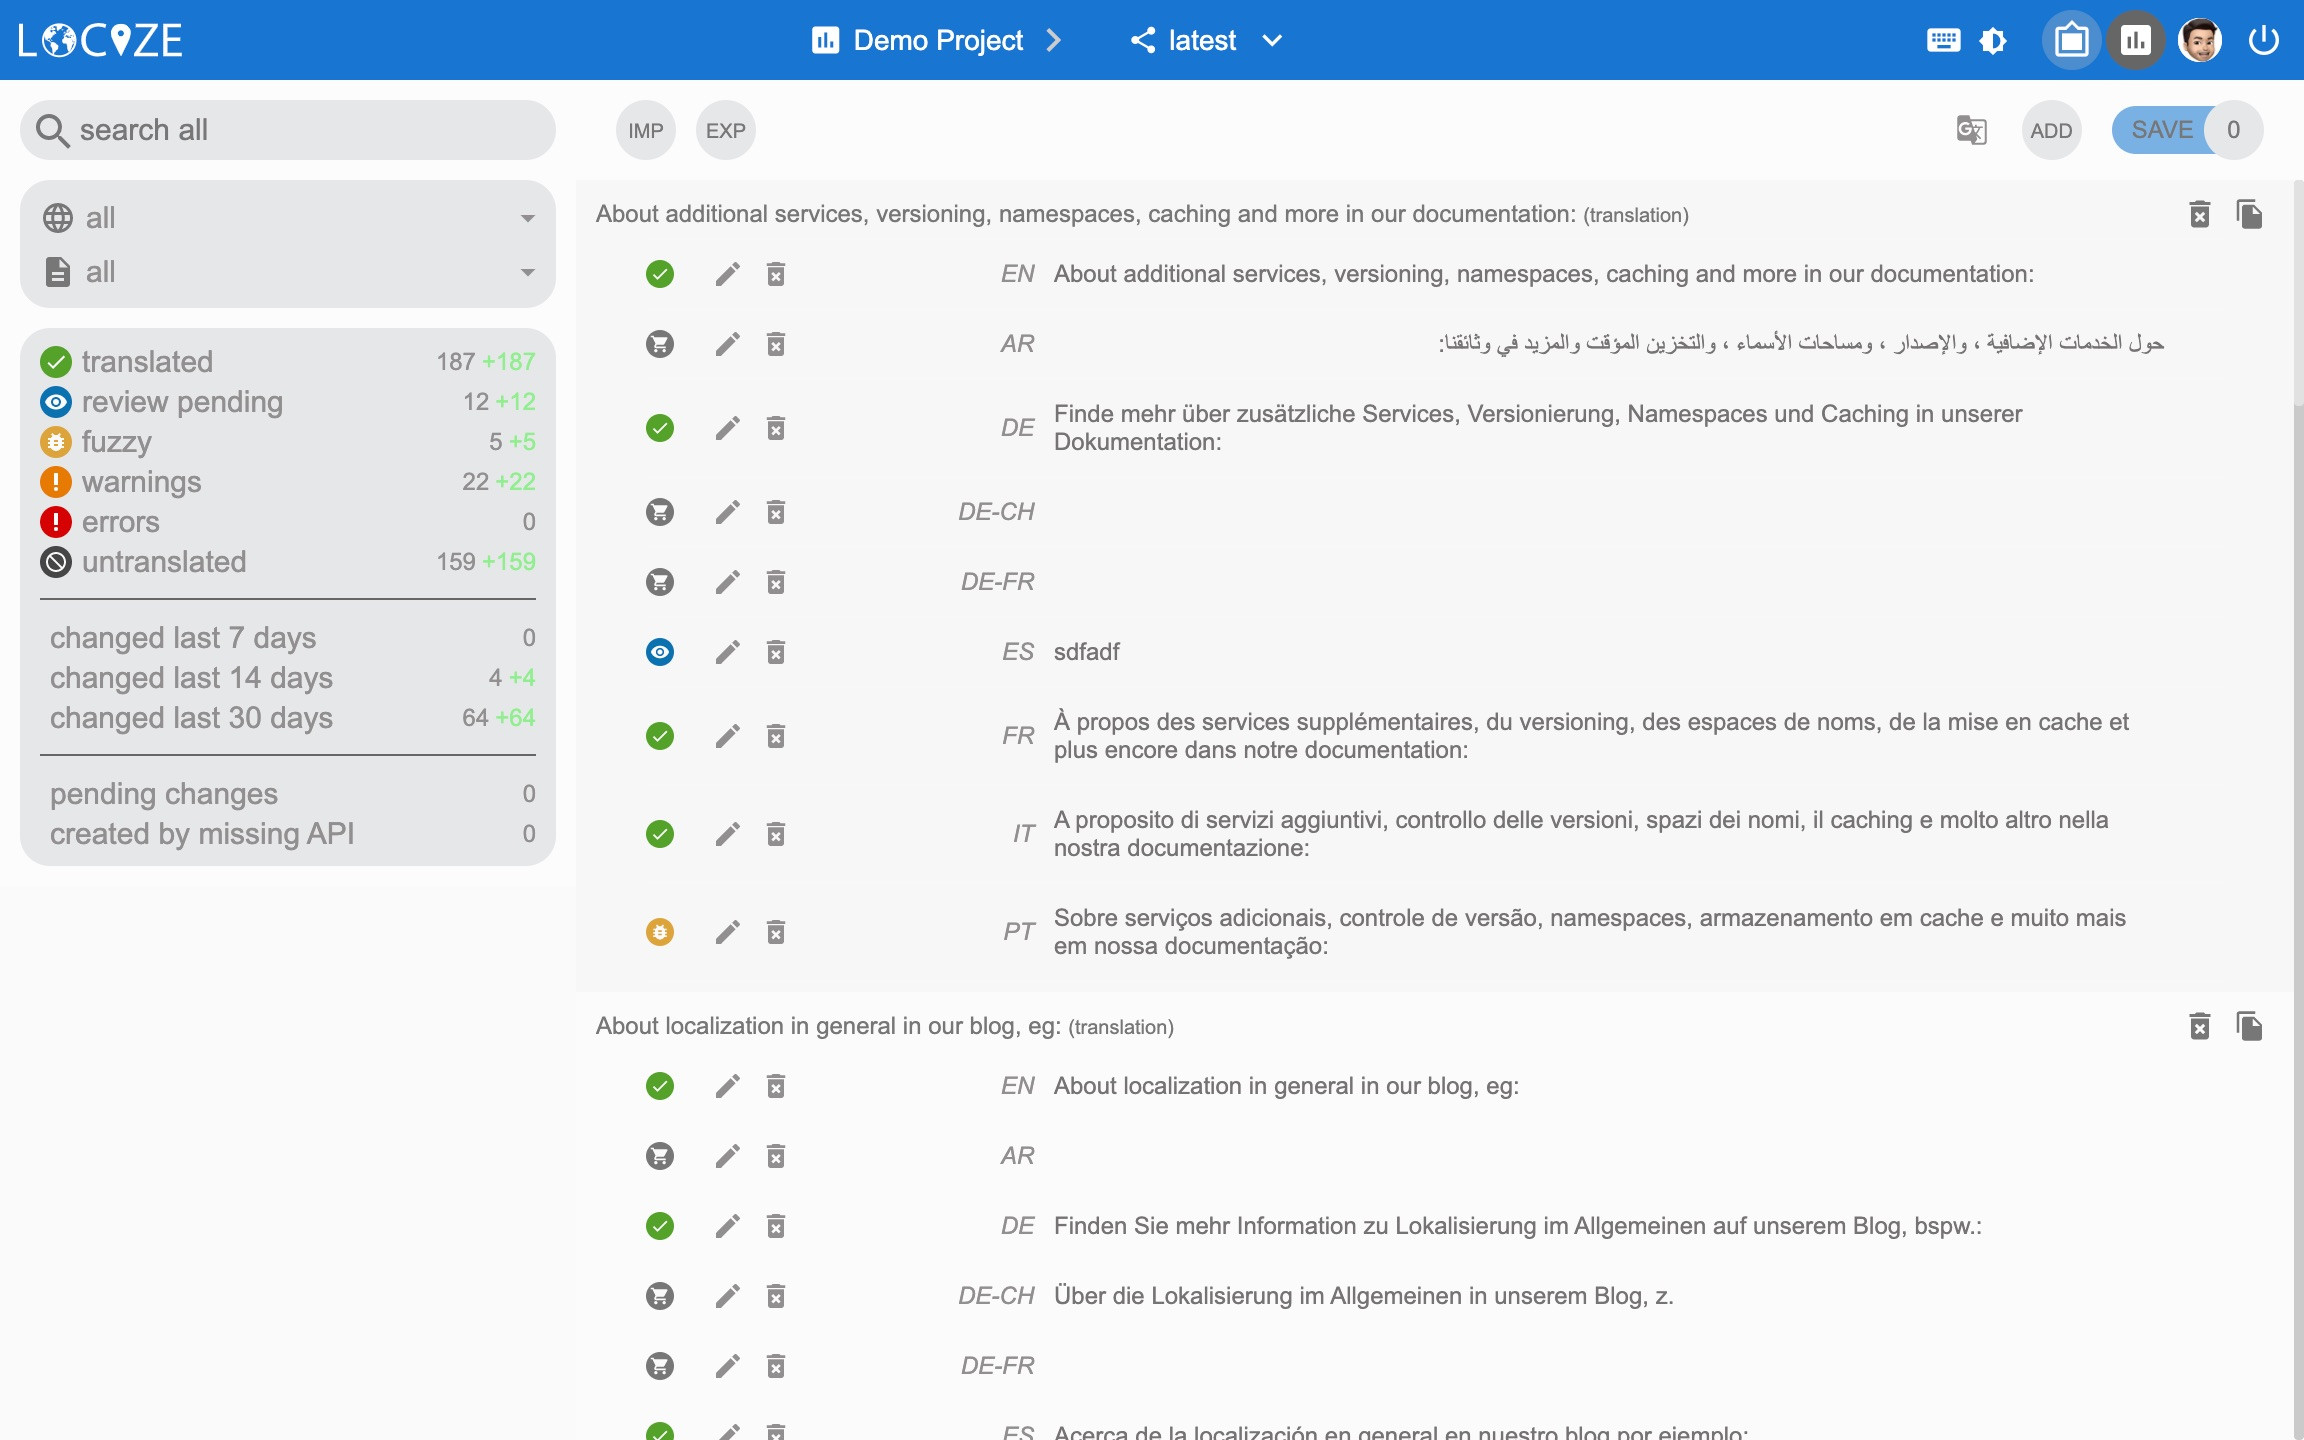The image size is (2304, 1440).
Task: Click the ADD button
Action: click(x=2051, y=130)
